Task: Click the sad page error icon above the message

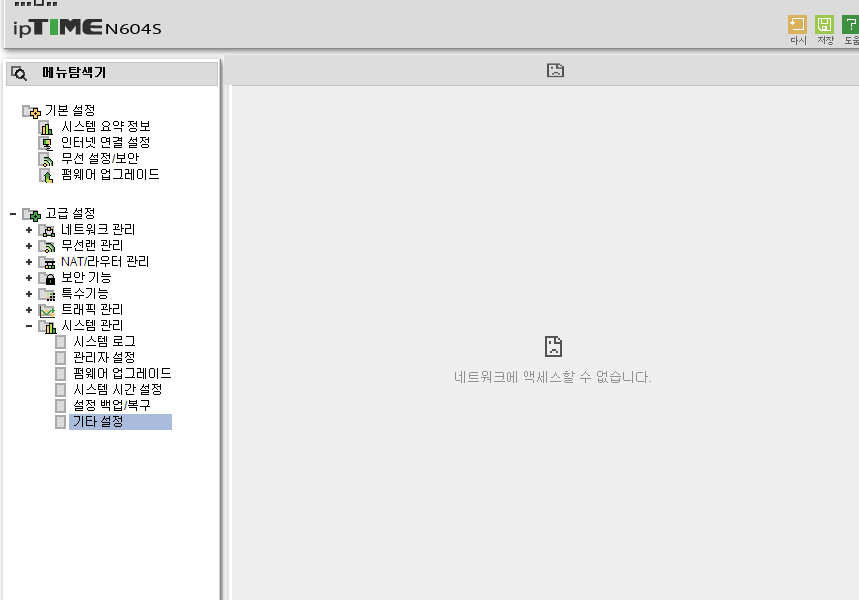Action: tap(553, 346)
